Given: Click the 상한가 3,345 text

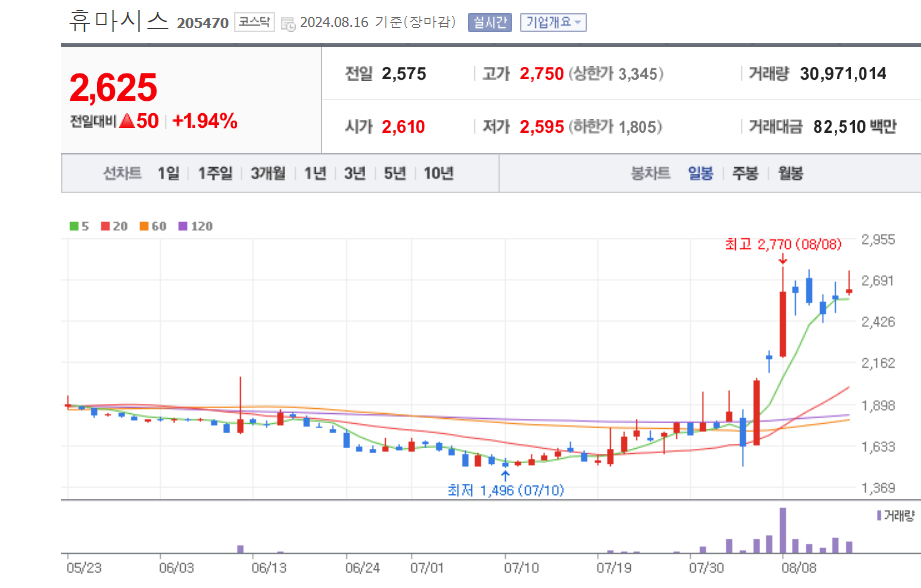Looking at the screenshot, I should tap(616, 74).
